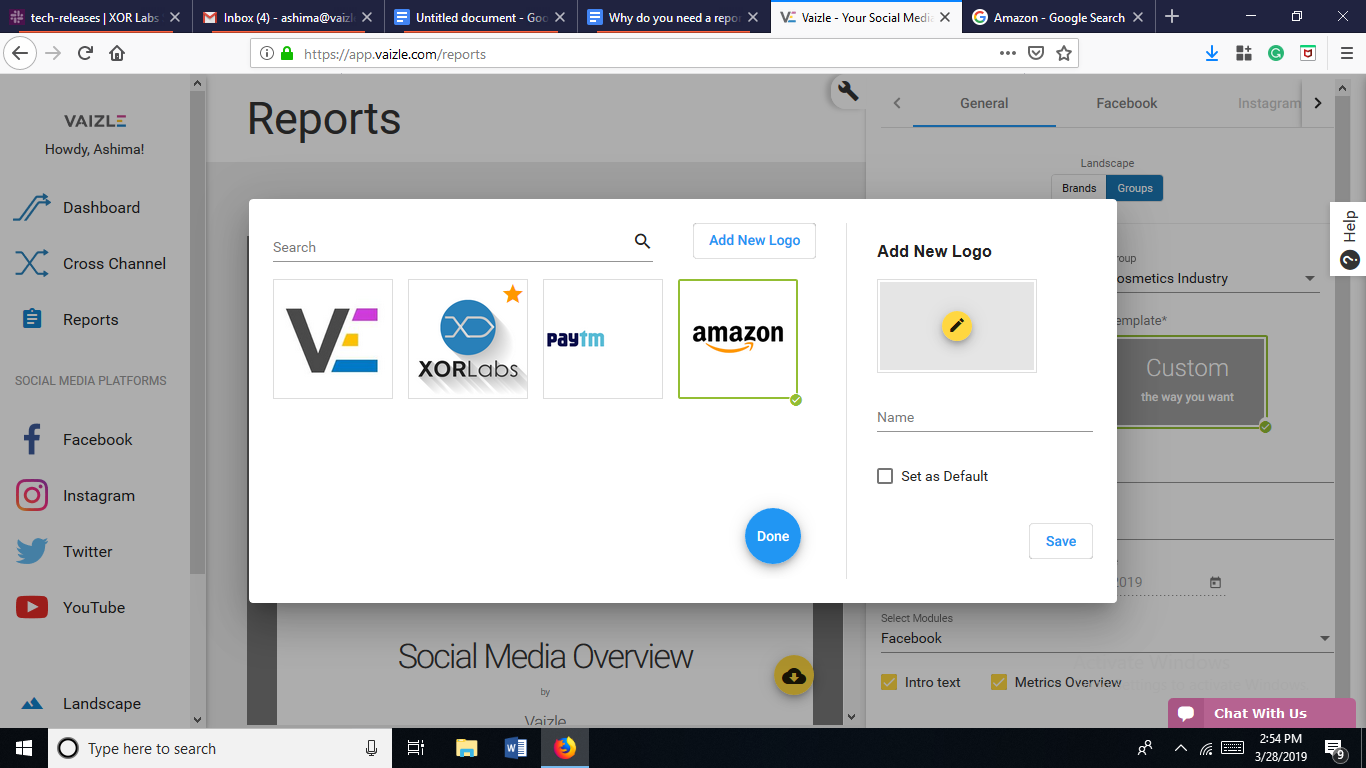Open the Select Modules dropdown
The height and width of the screenshot is (768, 1366).
pyautogui.click(x=1106, y=638)
